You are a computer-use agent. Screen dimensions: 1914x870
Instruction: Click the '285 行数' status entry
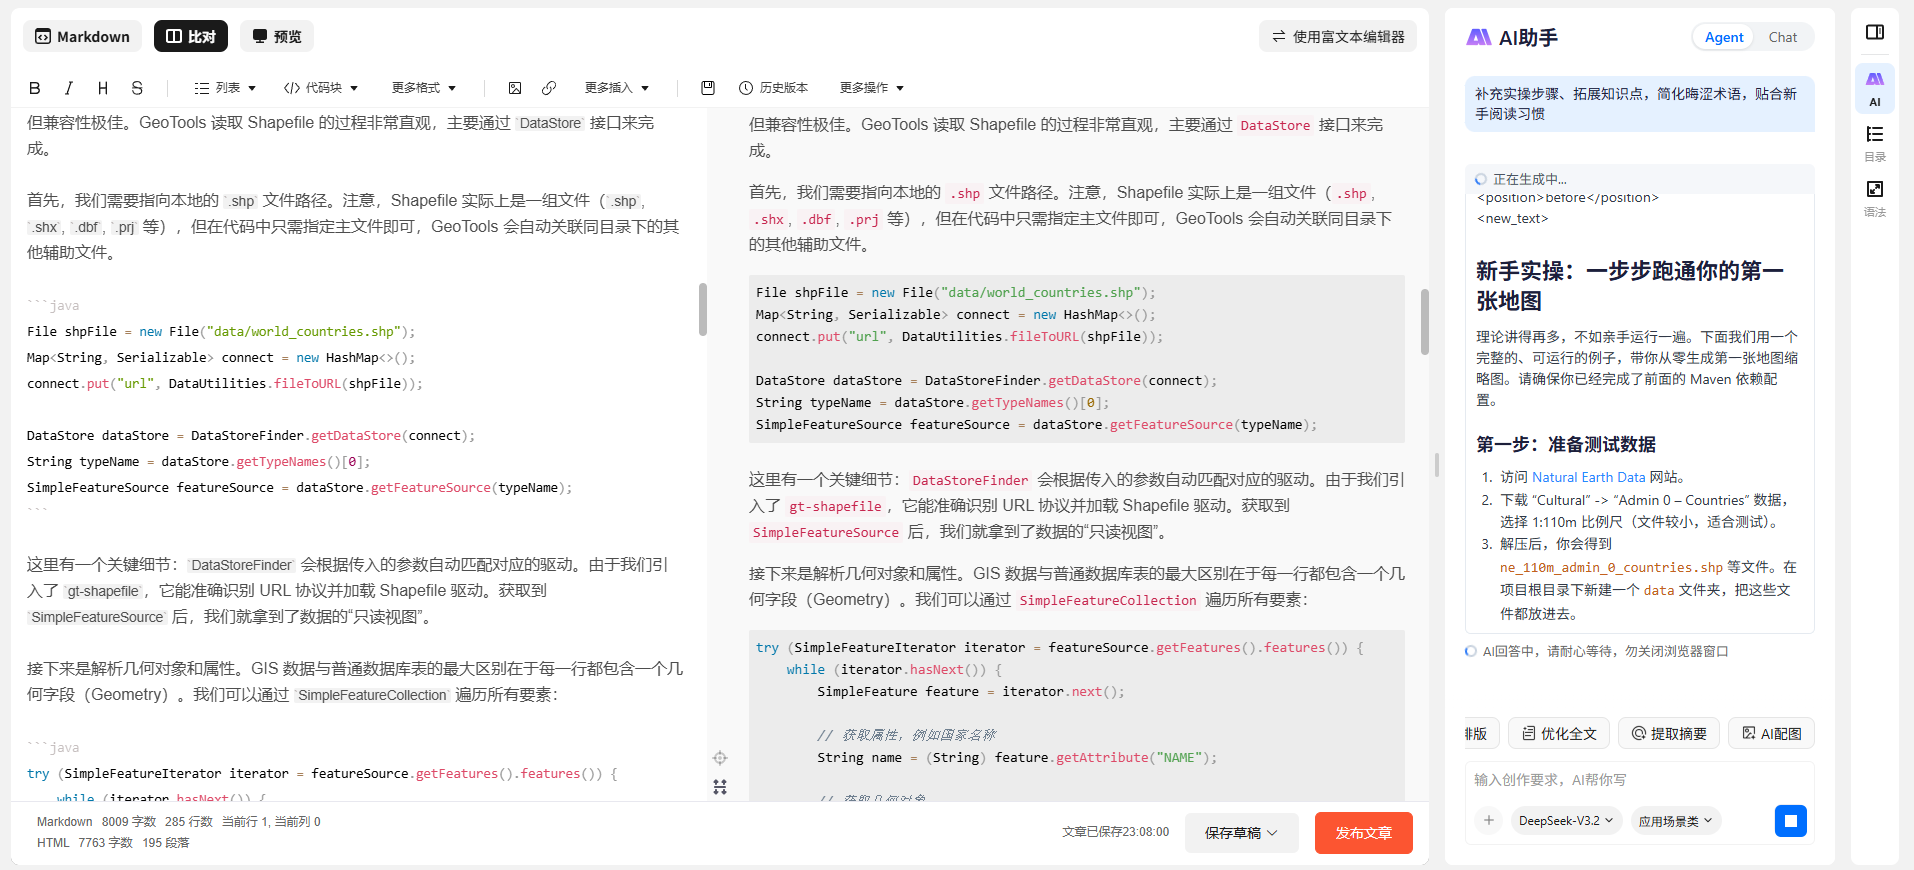pyautogui.click(x=189, y=822)
